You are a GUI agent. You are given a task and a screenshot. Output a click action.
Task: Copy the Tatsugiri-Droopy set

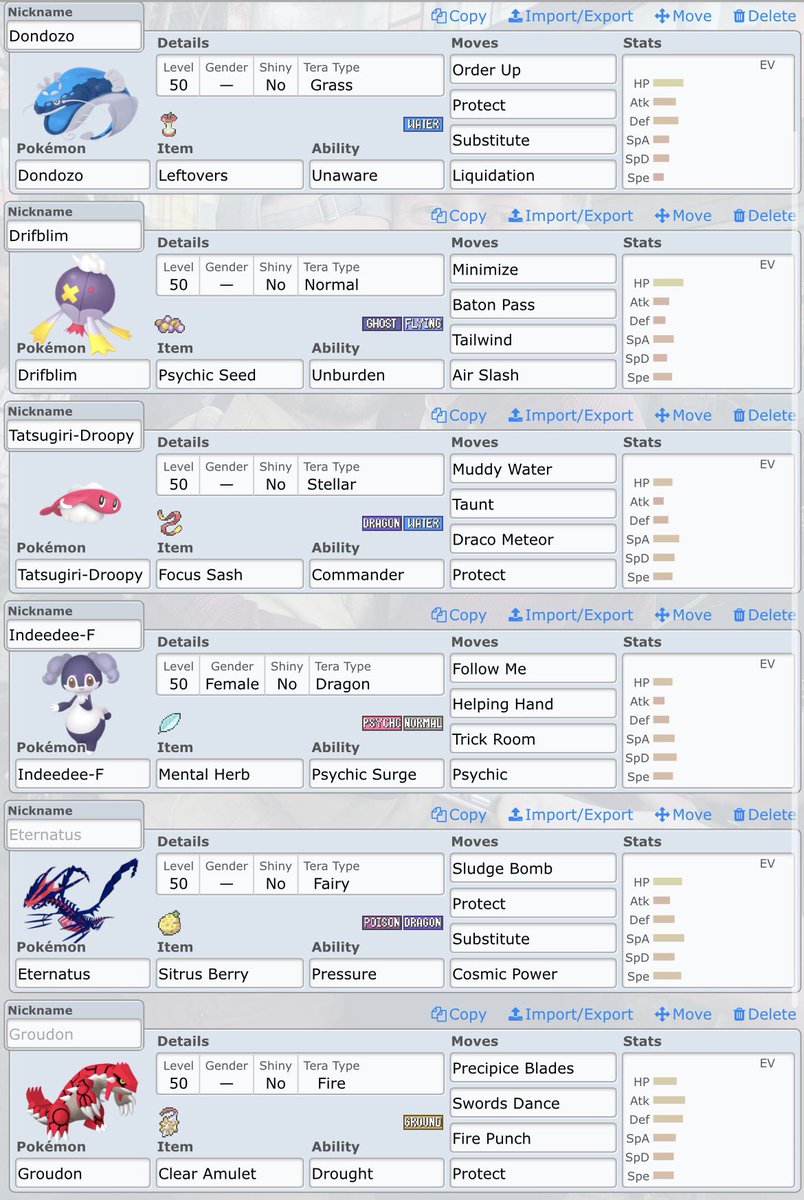[x=459, y=415]
